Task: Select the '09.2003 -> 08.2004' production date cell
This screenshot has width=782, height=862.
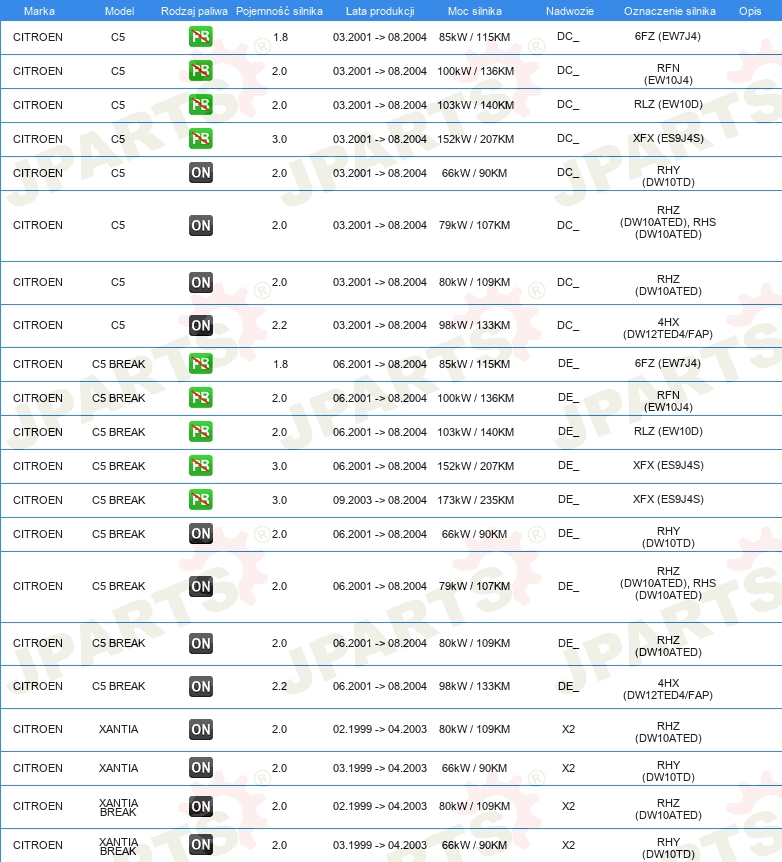Action: click(x=379, y=500)
